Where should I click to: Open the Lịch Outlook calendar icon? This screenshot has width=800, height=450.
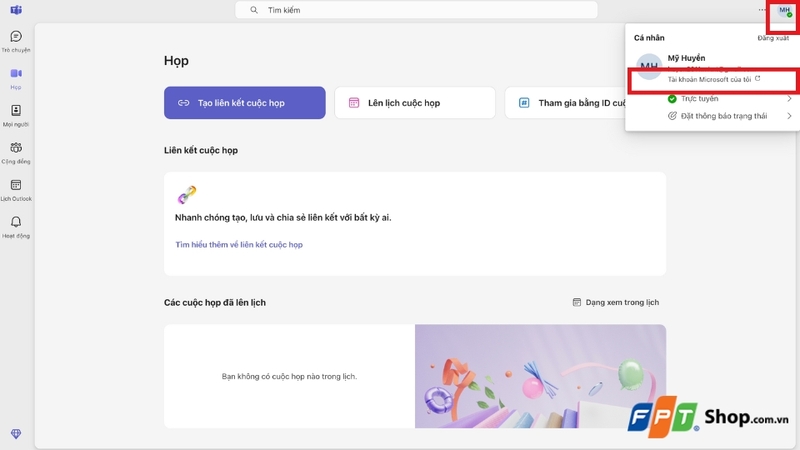click(16, 185)
